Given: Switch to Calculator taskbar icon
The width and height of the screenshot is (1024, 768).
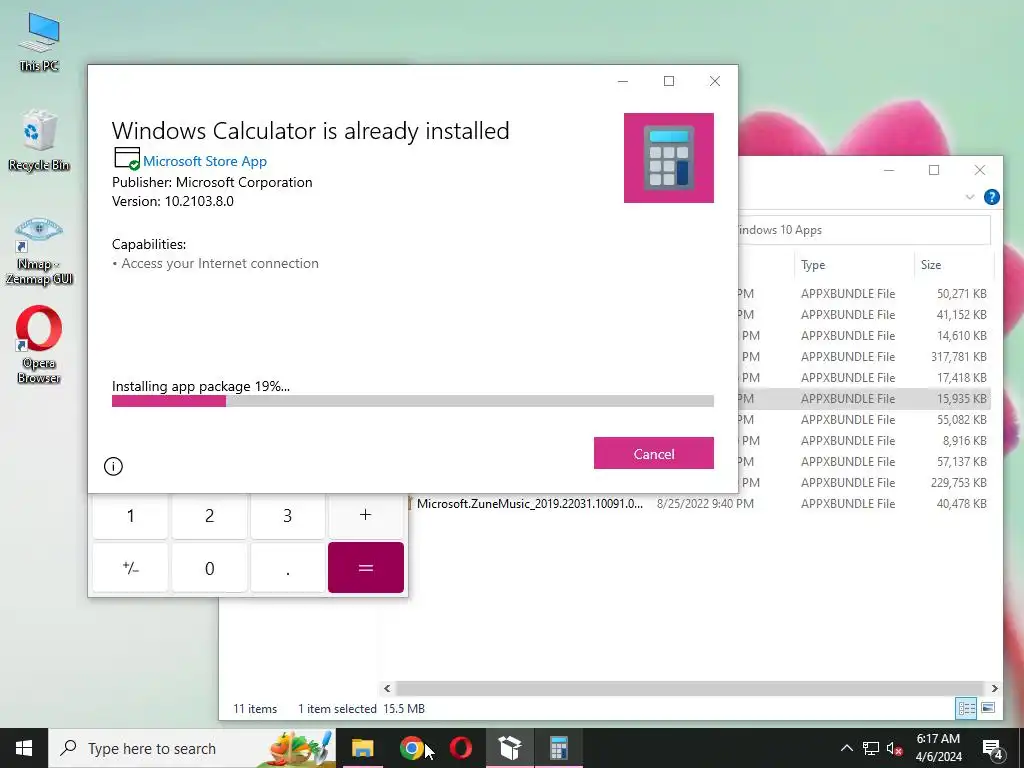Looking at the screenshot, I should click(x=558, y=748).
